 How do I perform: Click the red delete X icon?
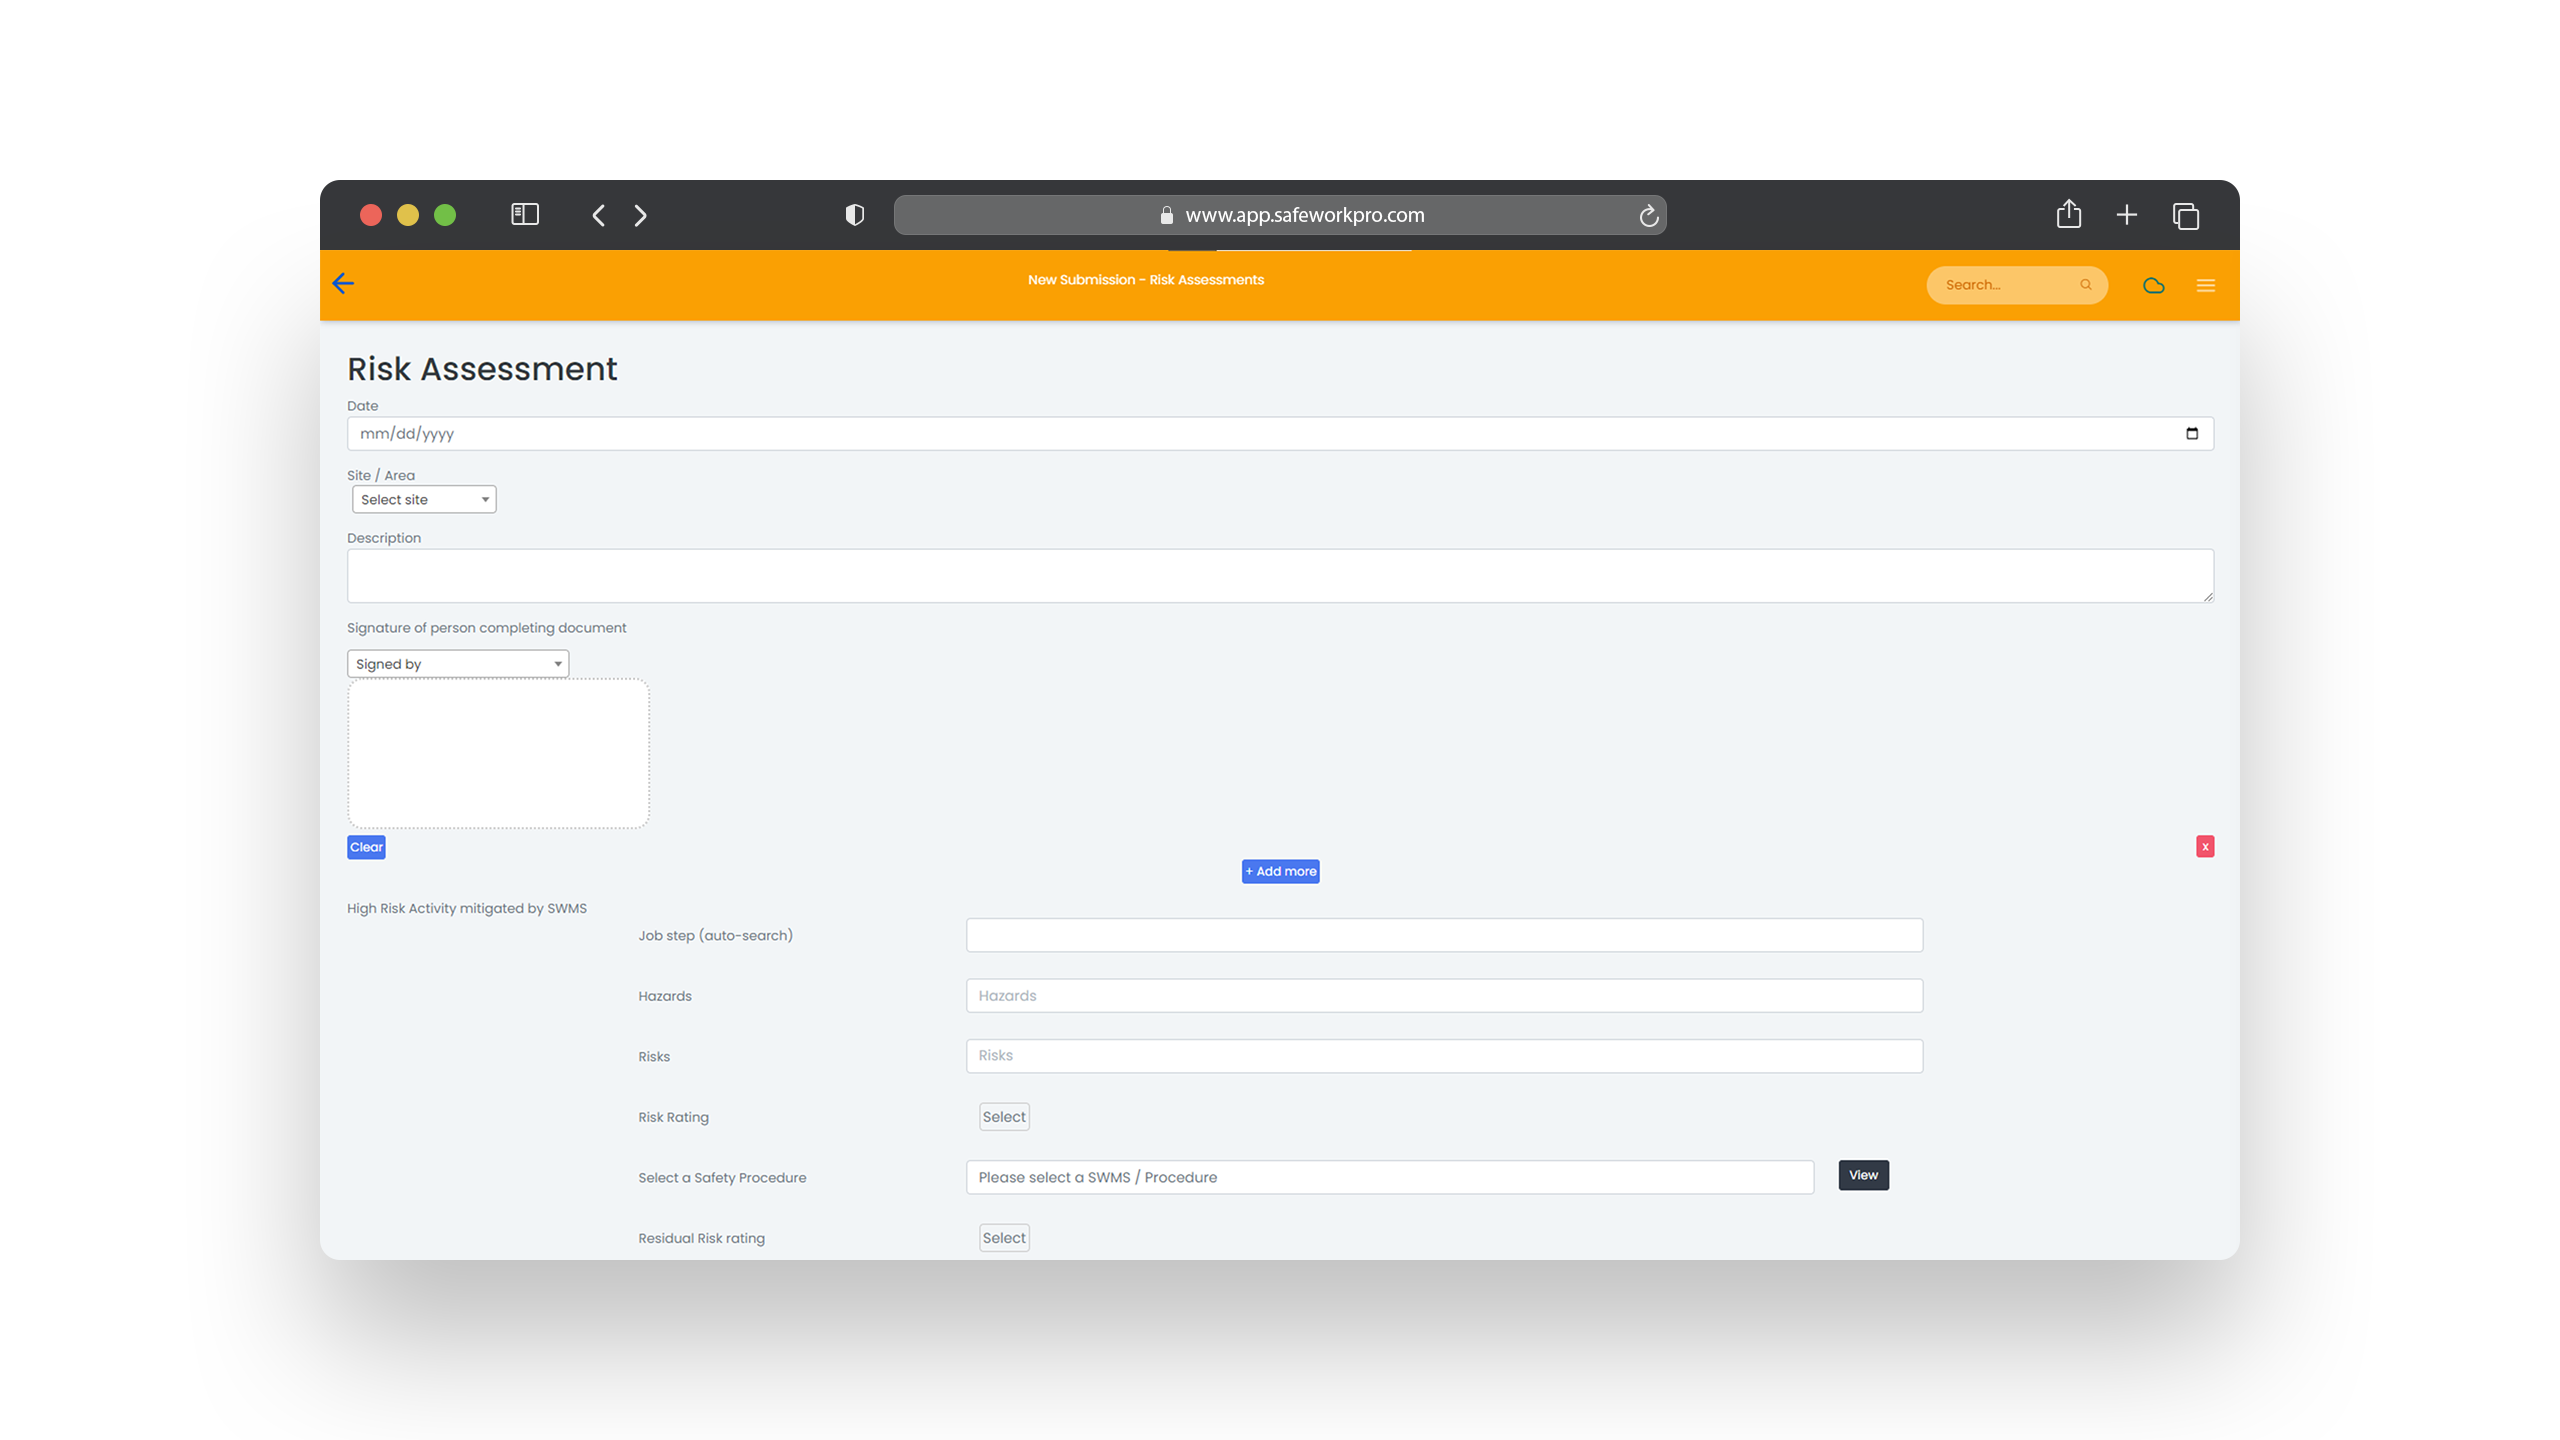[2205, 846]
